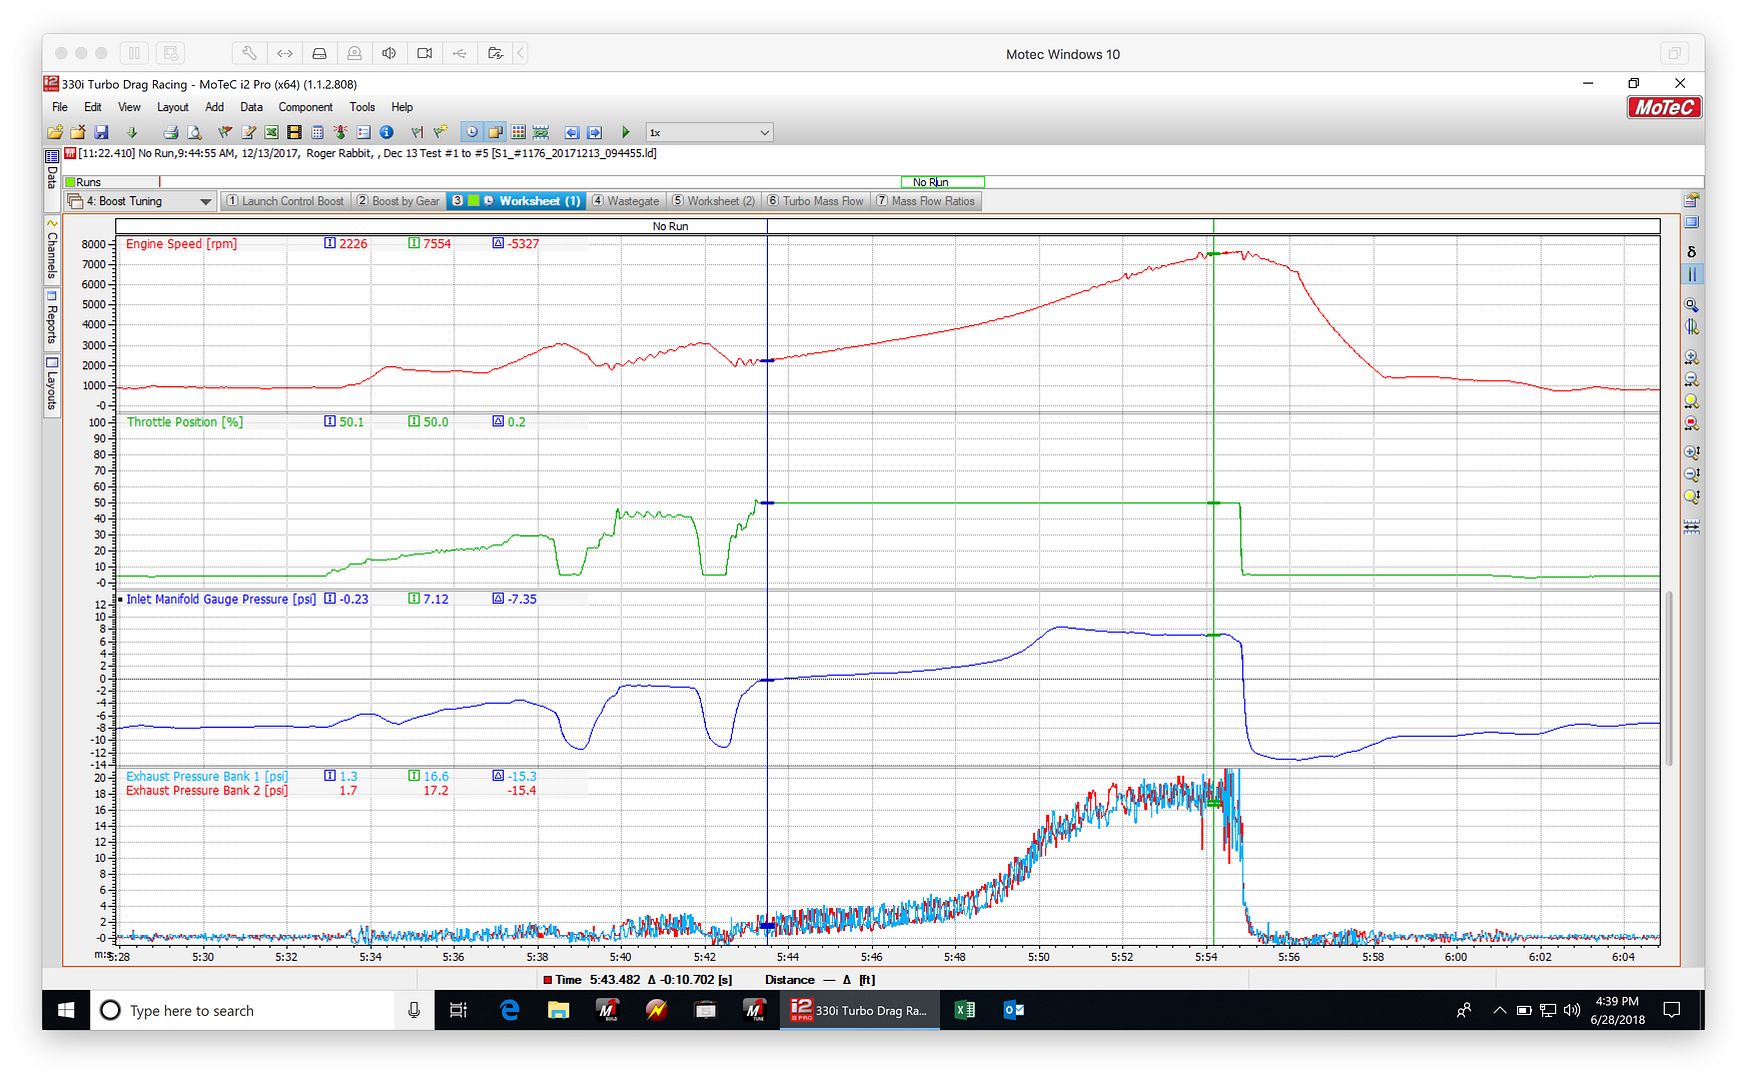The image size is (1747, 1080).
Task: Click Exhaust Pressure Bank 2 channel label
Action: pos(207,790)
